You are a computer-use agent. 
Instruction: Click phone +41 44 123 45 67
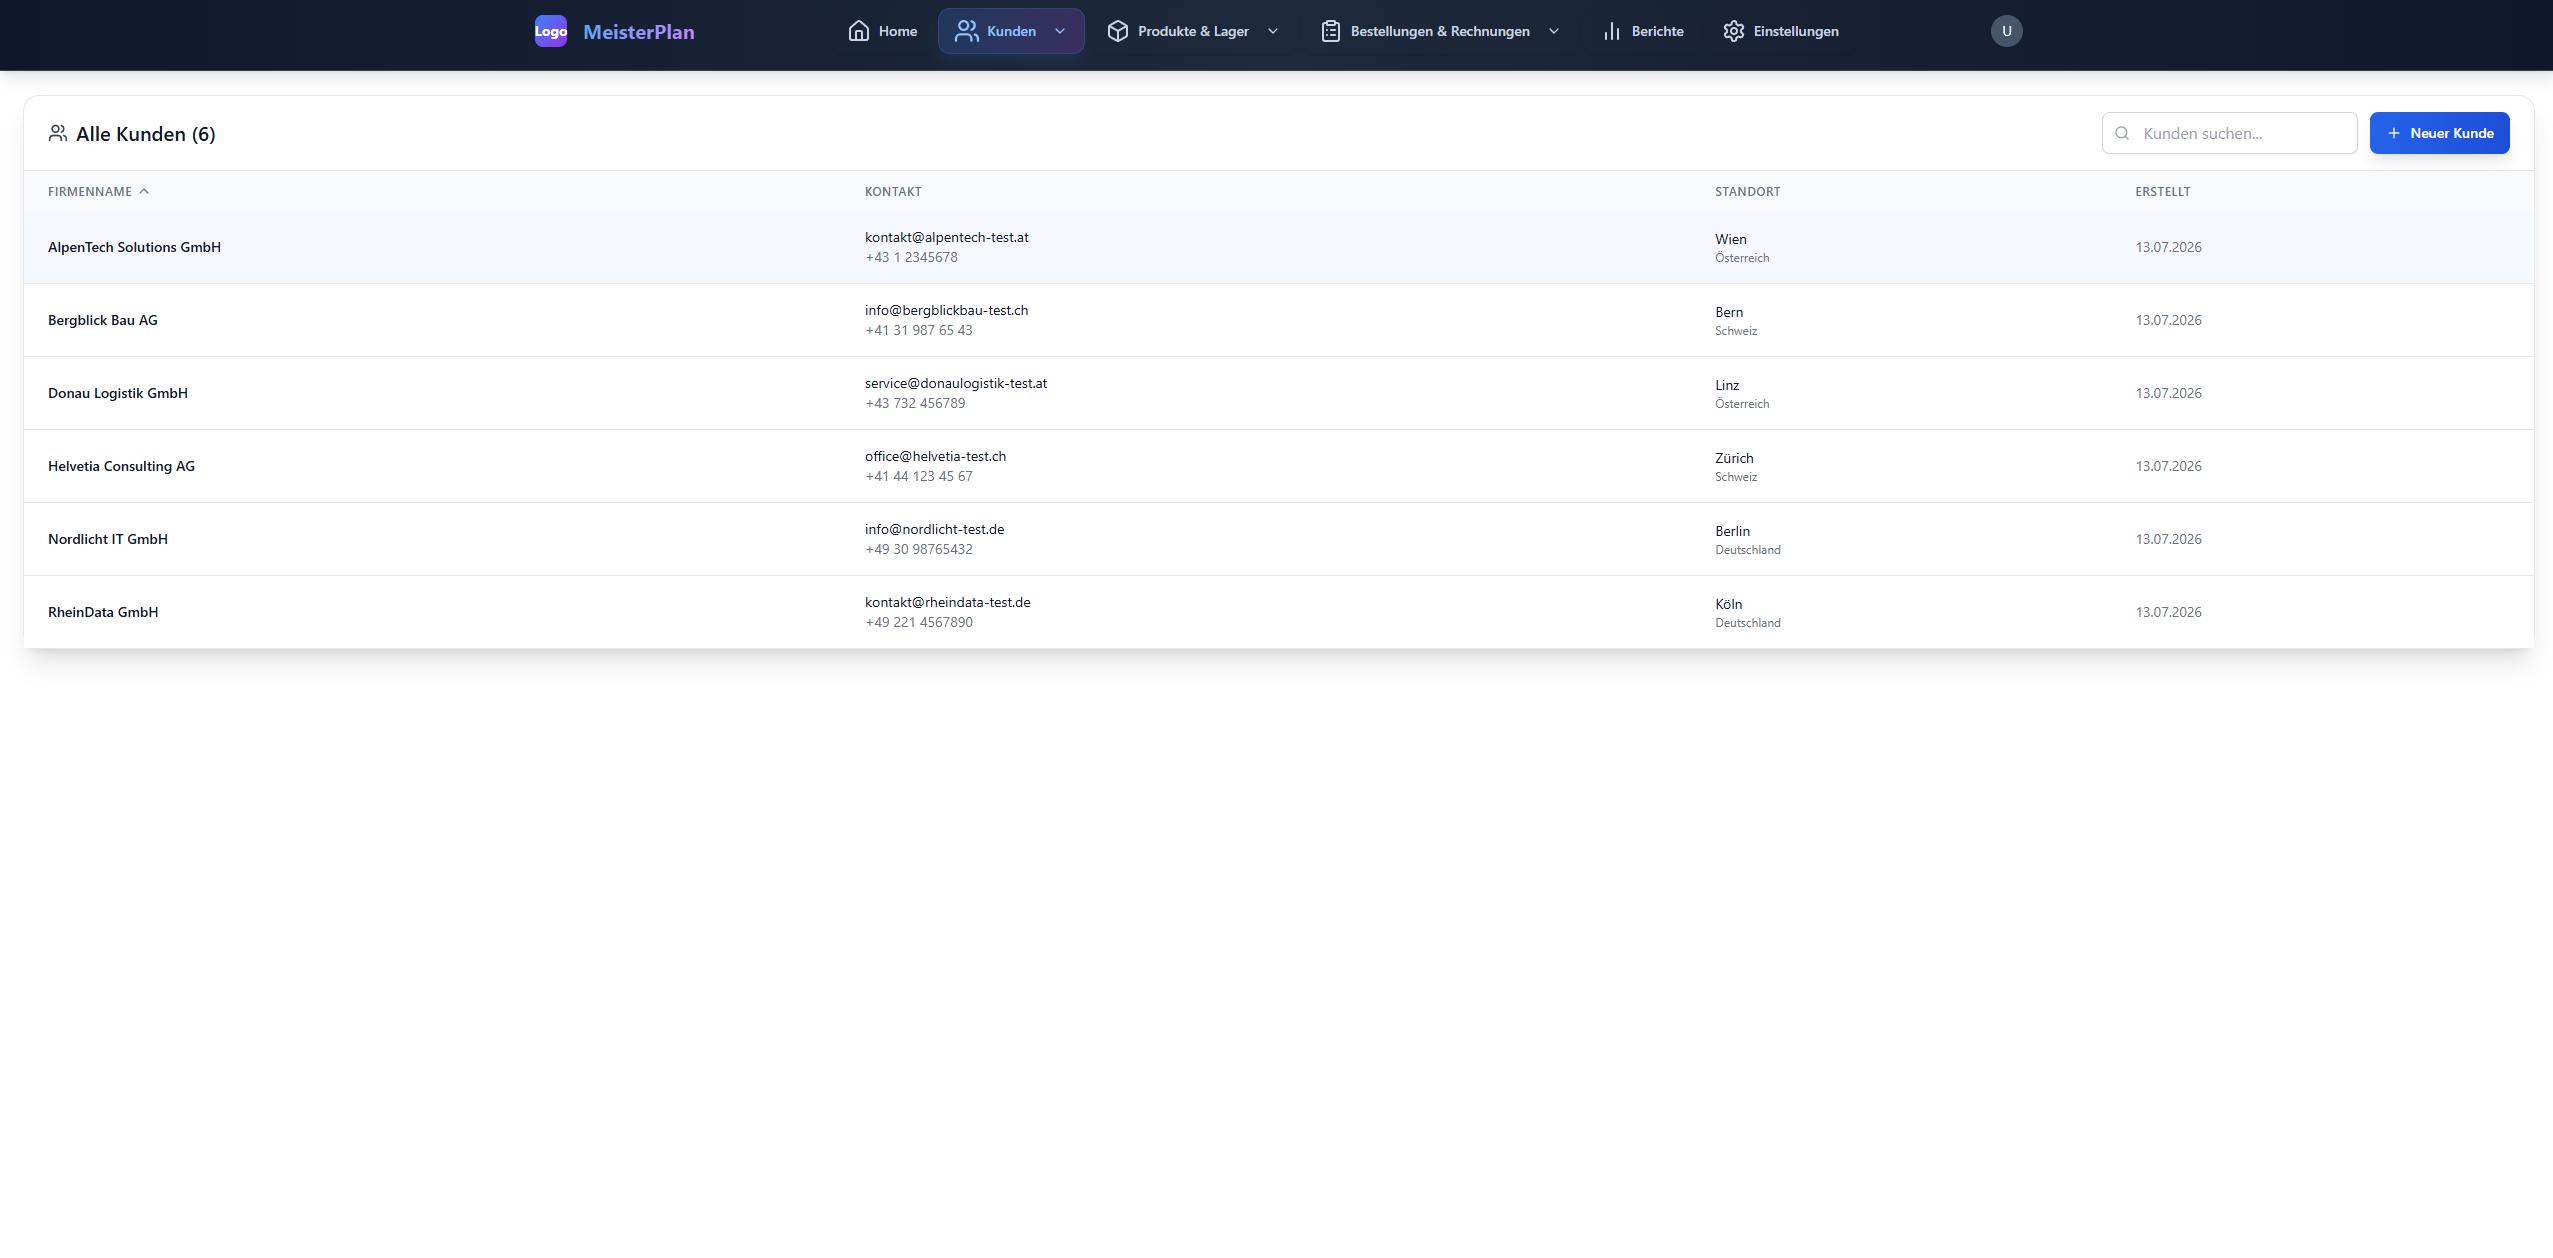[x=919, y=476]
